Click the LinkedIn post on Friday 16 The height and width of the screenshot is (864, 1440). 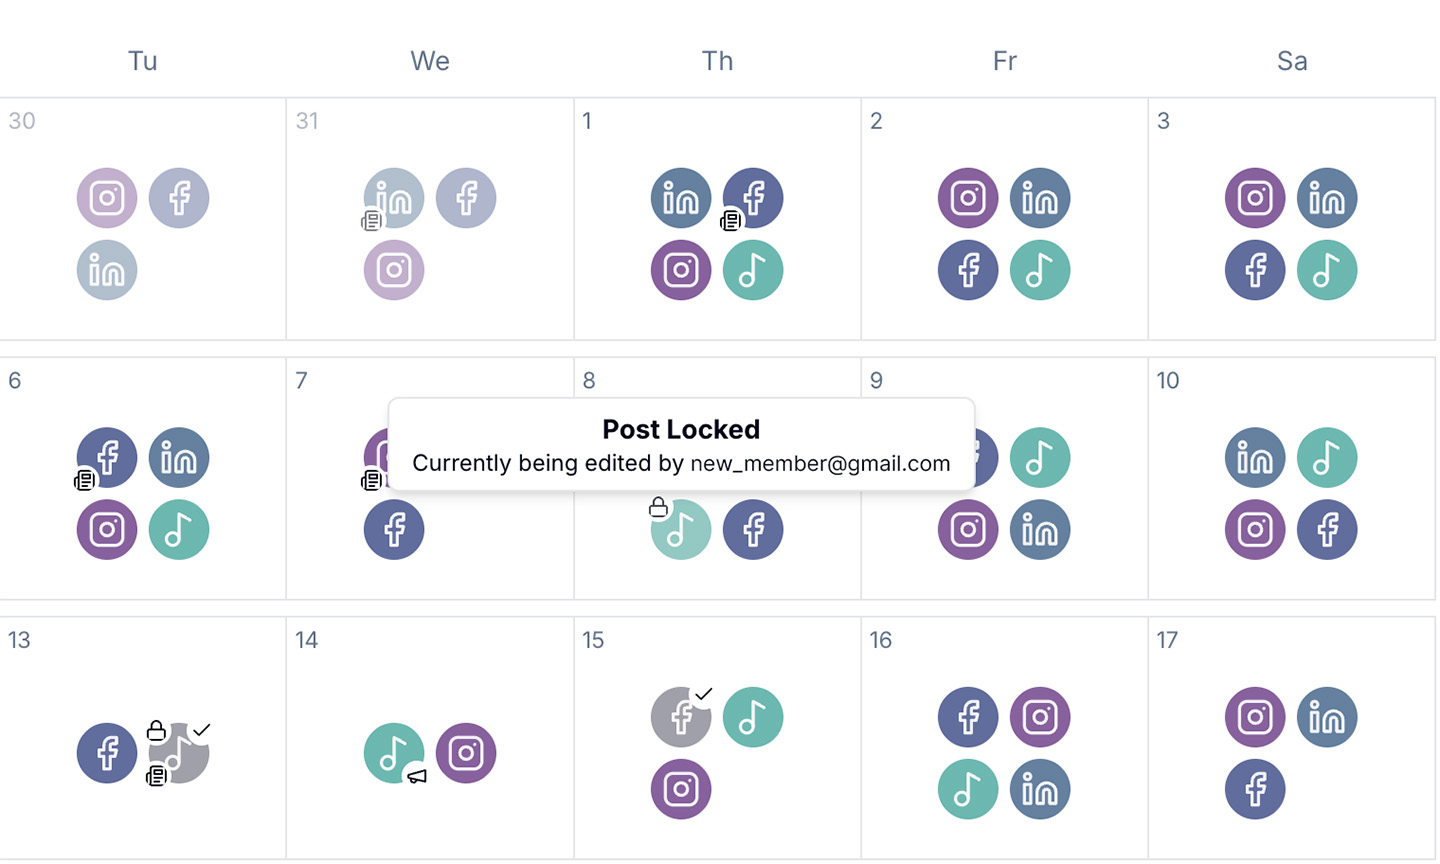tap(1040, 789)
